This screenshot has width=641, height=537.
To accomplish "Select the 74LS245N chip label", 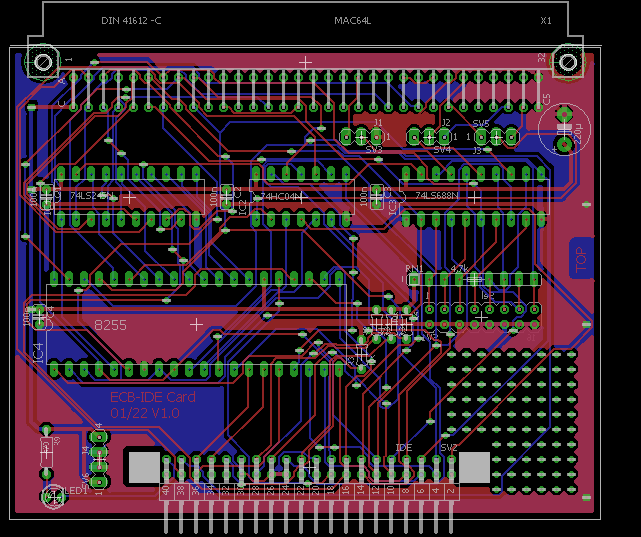I will pos(92,197).
